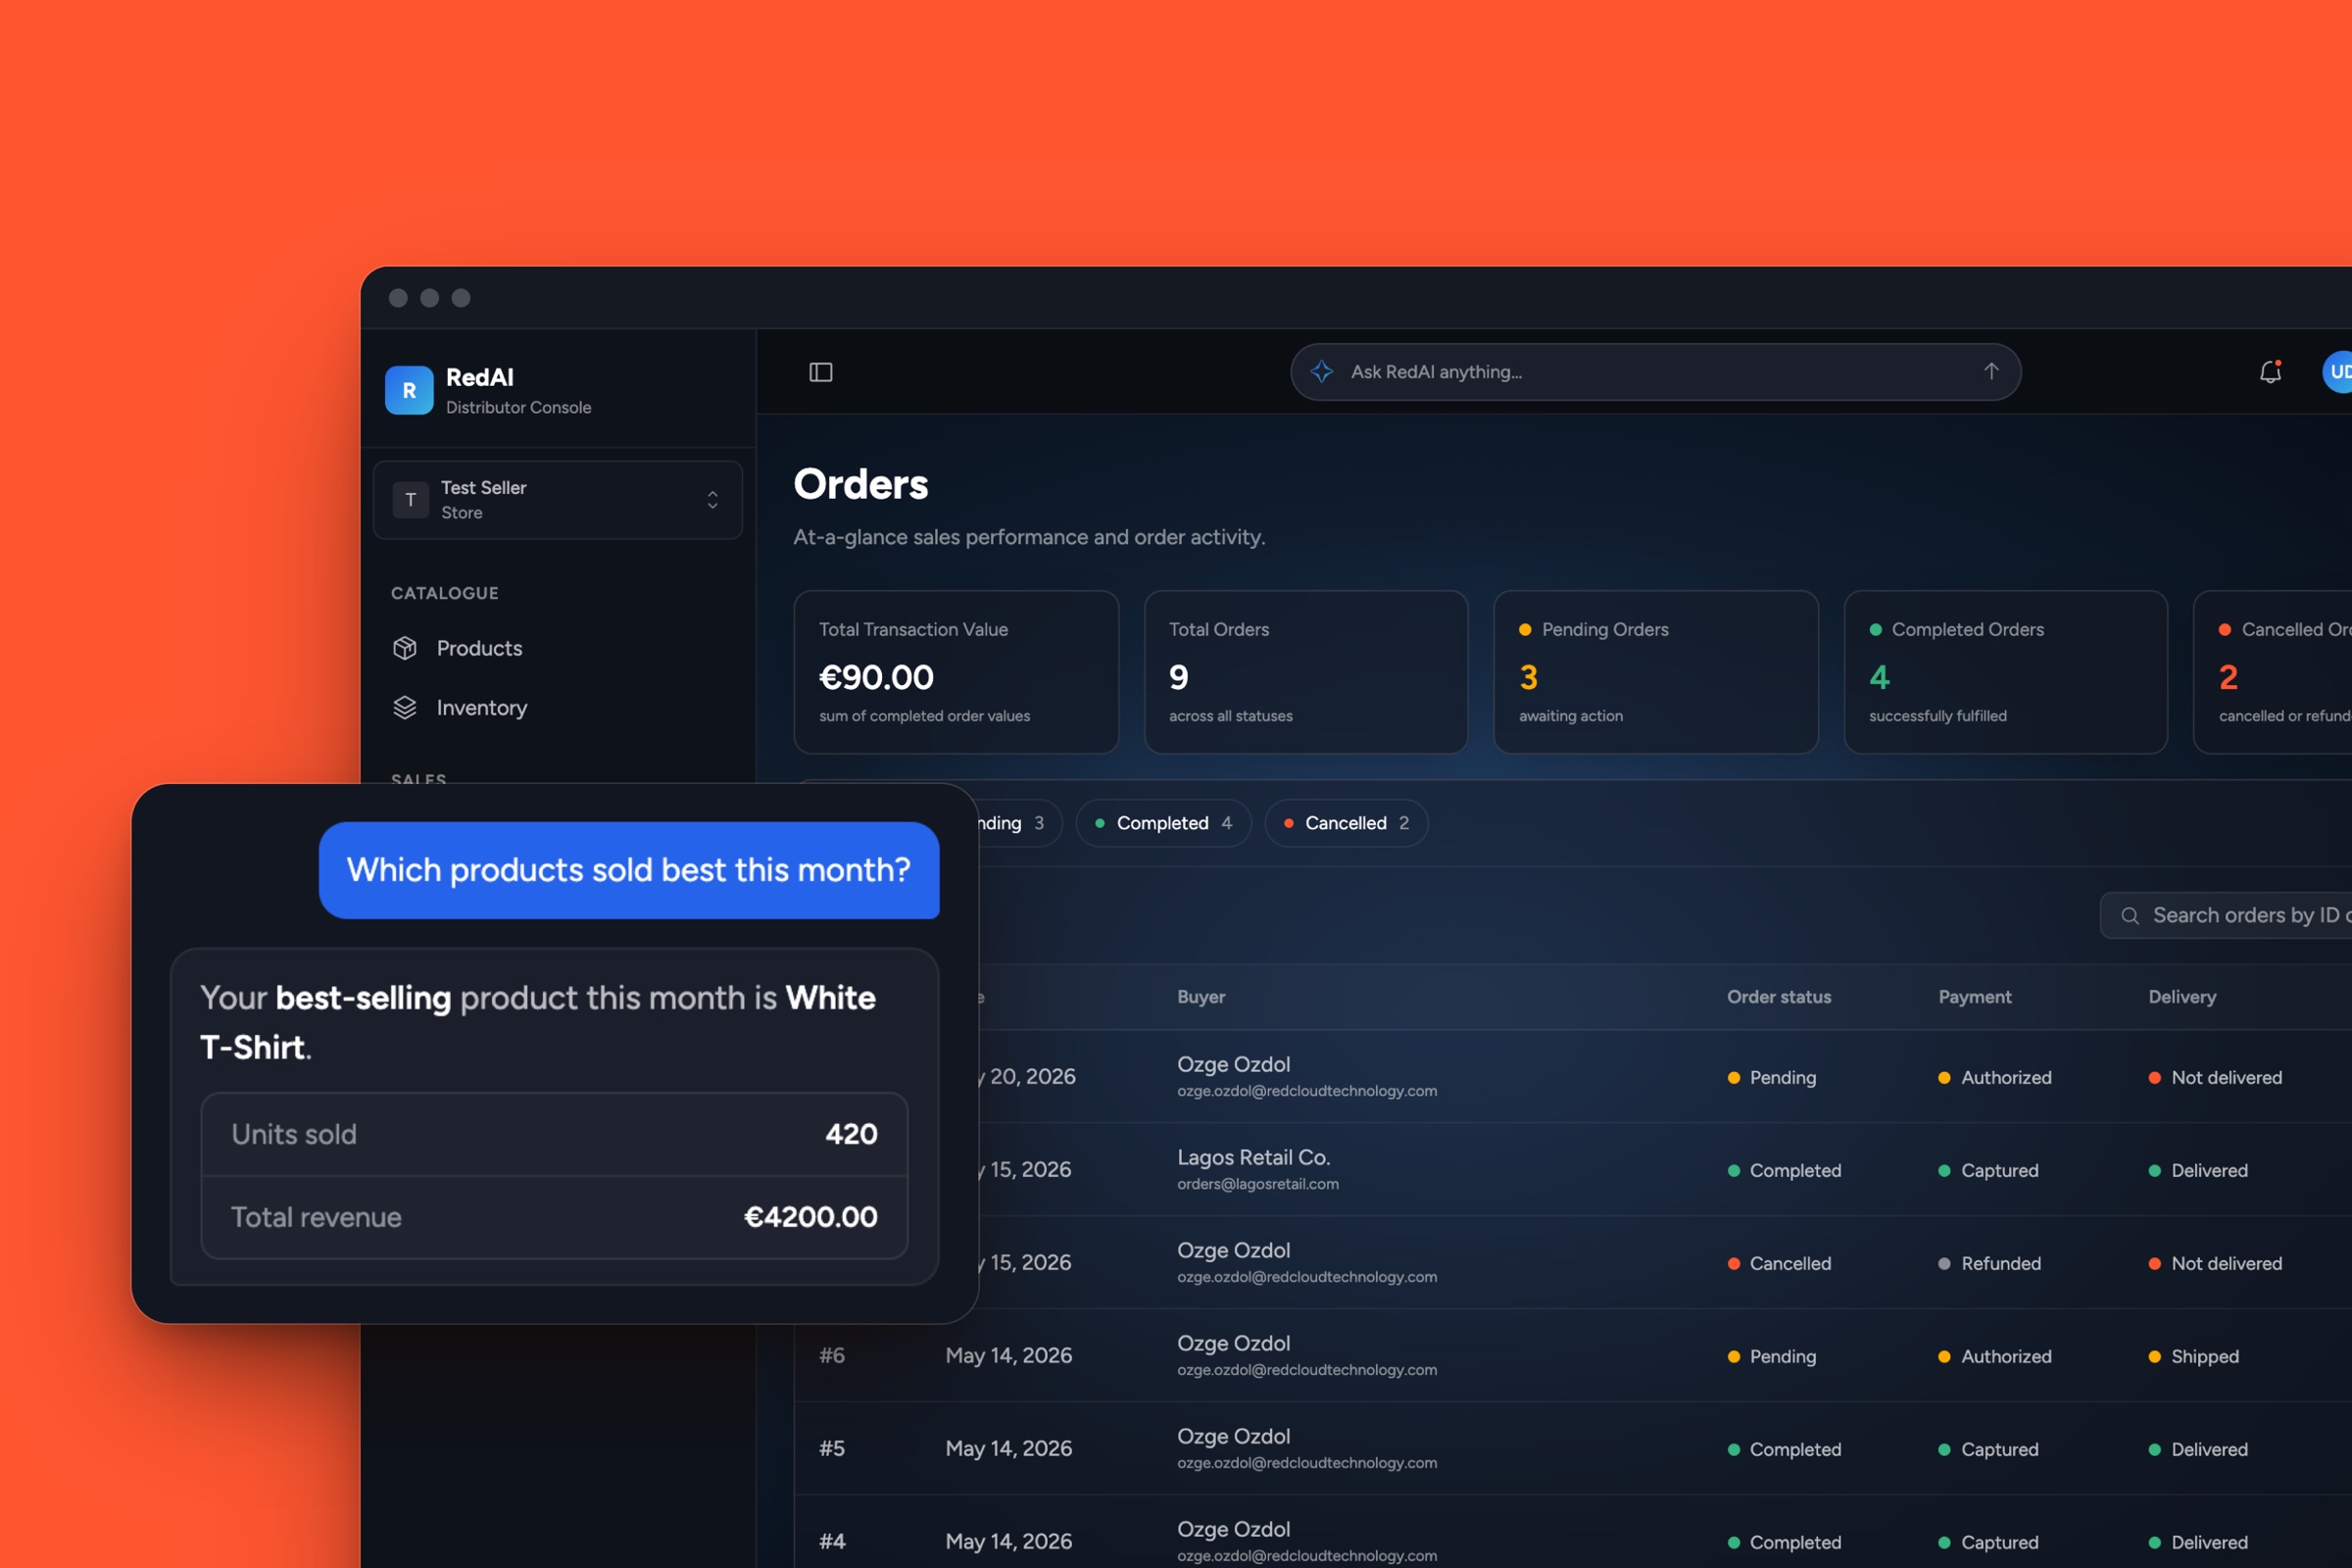This screenshot has height=1568, width=2352.
Task: Open the Completed Orders card
Action: (2005, 672)
